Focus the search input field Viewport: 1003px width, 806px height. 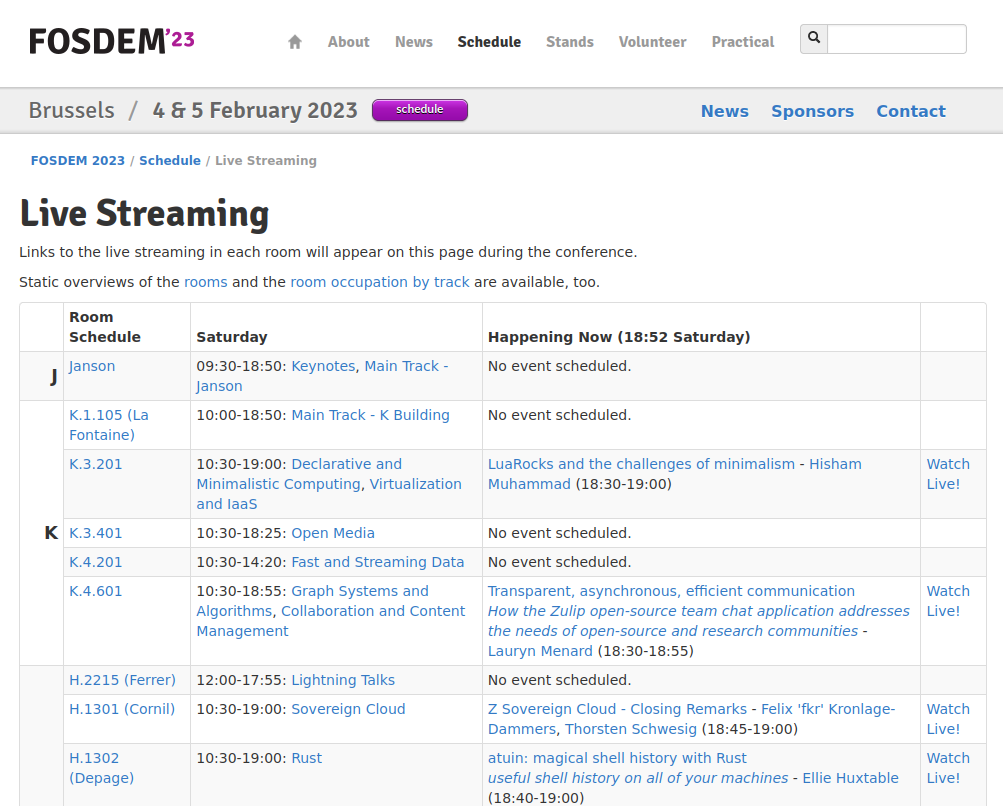click(897, 38)
